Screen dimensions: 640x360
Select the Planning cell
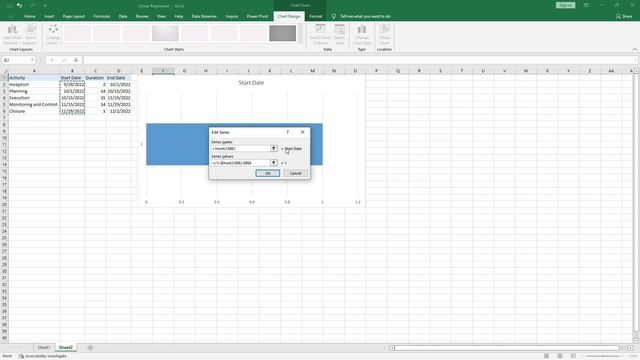point(34,91)
